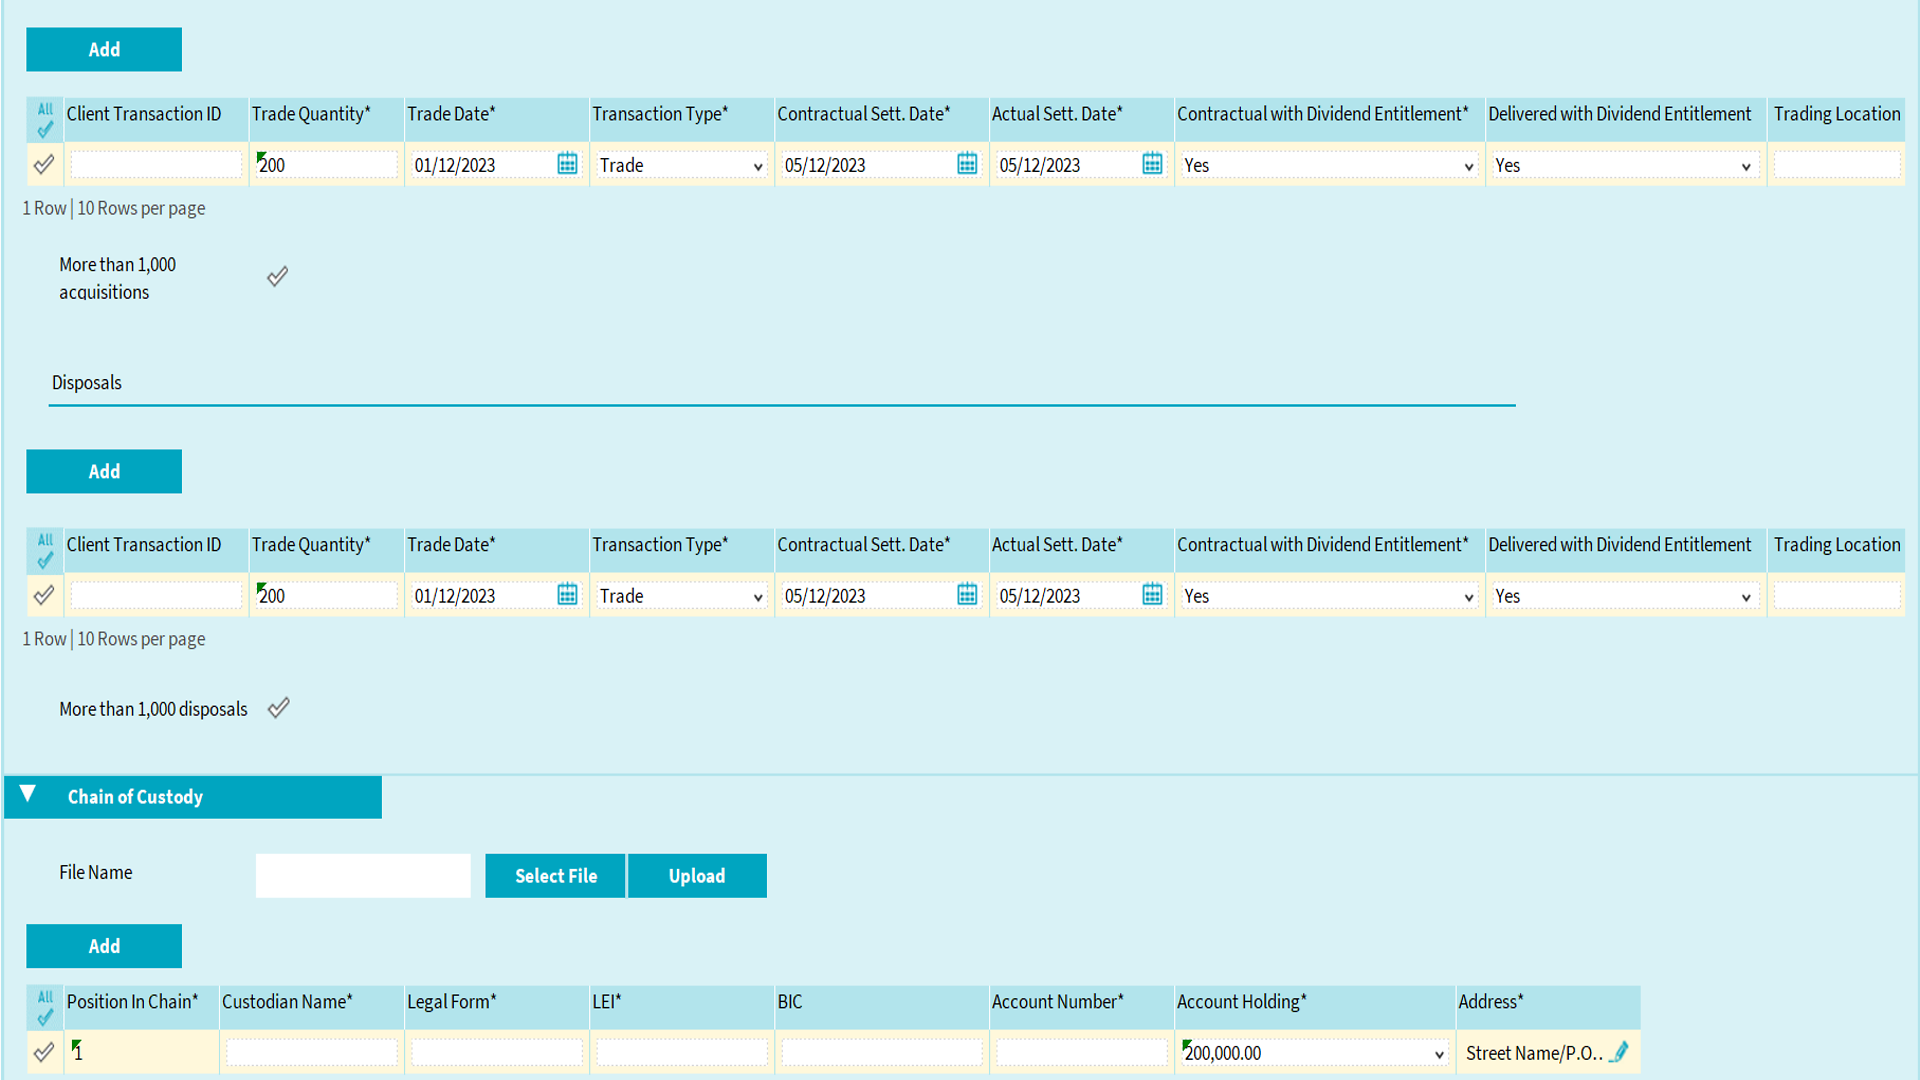Open Account Holding dropdown

(1314, 1053)
